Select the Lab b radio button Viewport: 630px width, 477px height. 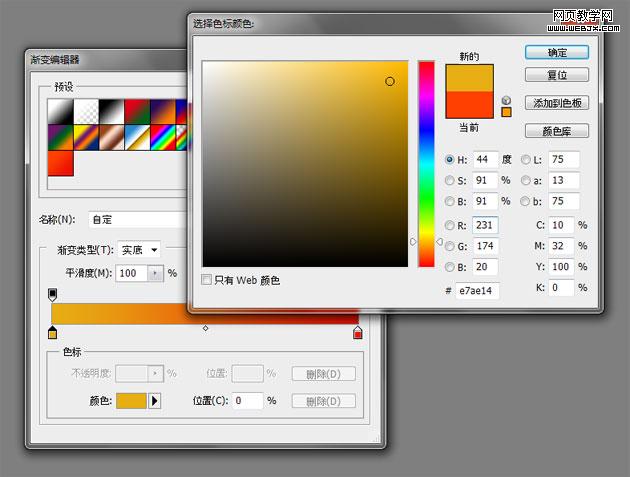526,201
